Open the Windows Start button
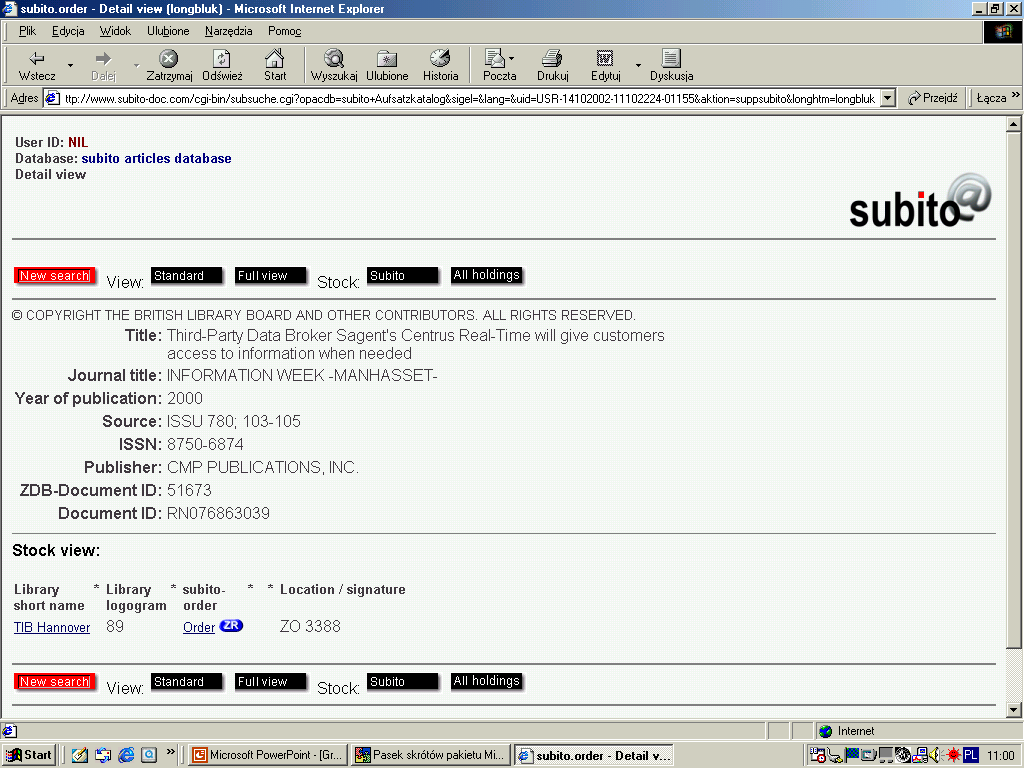The width and height of the screenshot is (1024, 768). (x=29, y=755)
